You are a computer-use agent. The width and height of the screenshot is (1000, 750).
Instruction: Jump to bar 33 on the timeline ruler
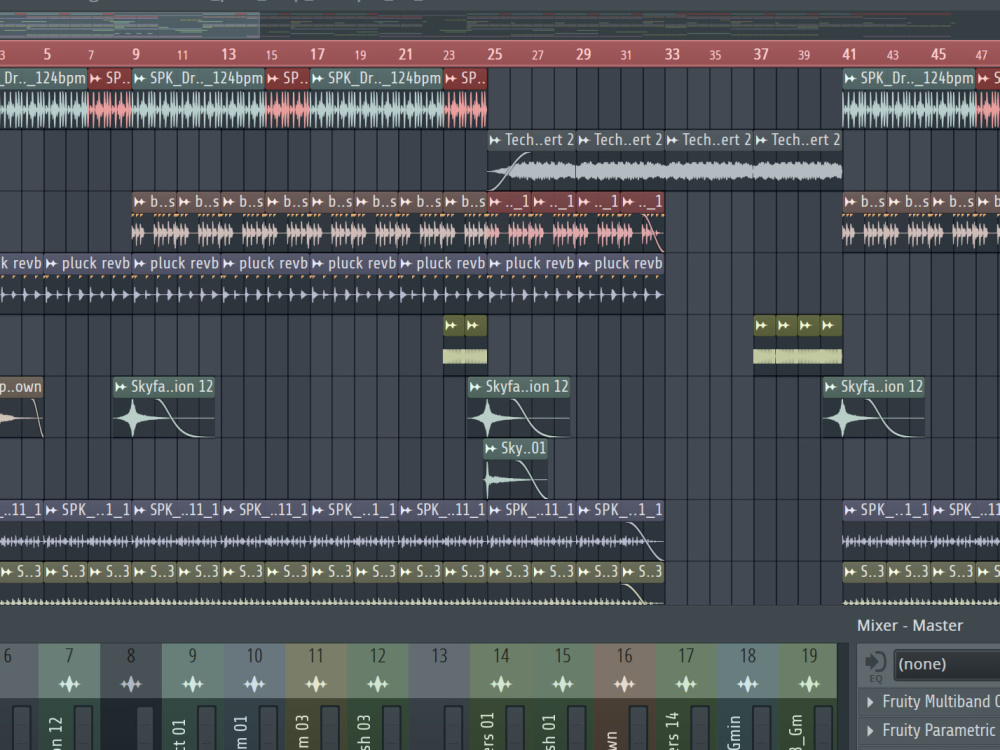click(x=672, y=55)
